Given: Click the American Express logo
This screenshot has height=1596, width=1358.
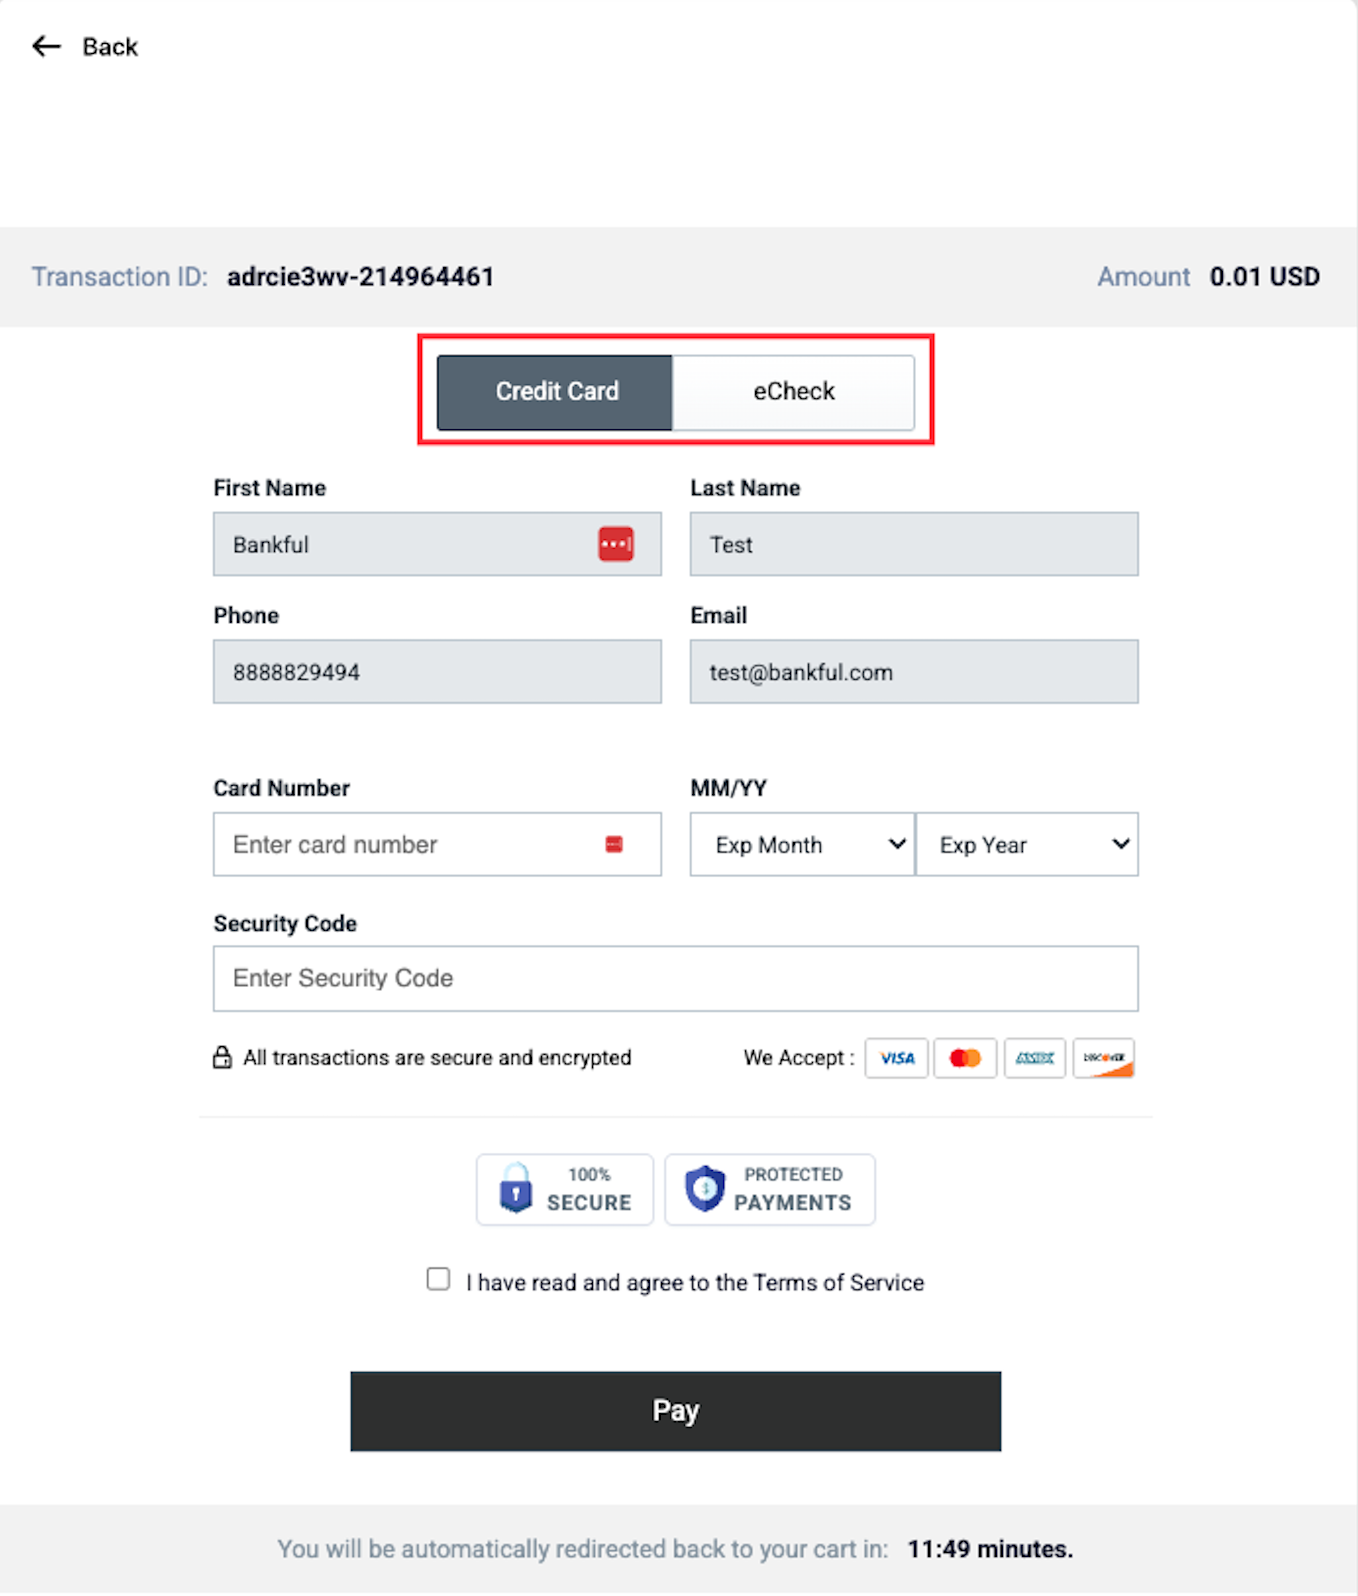Looking at the screenshot, I should pos(1035,1058).
